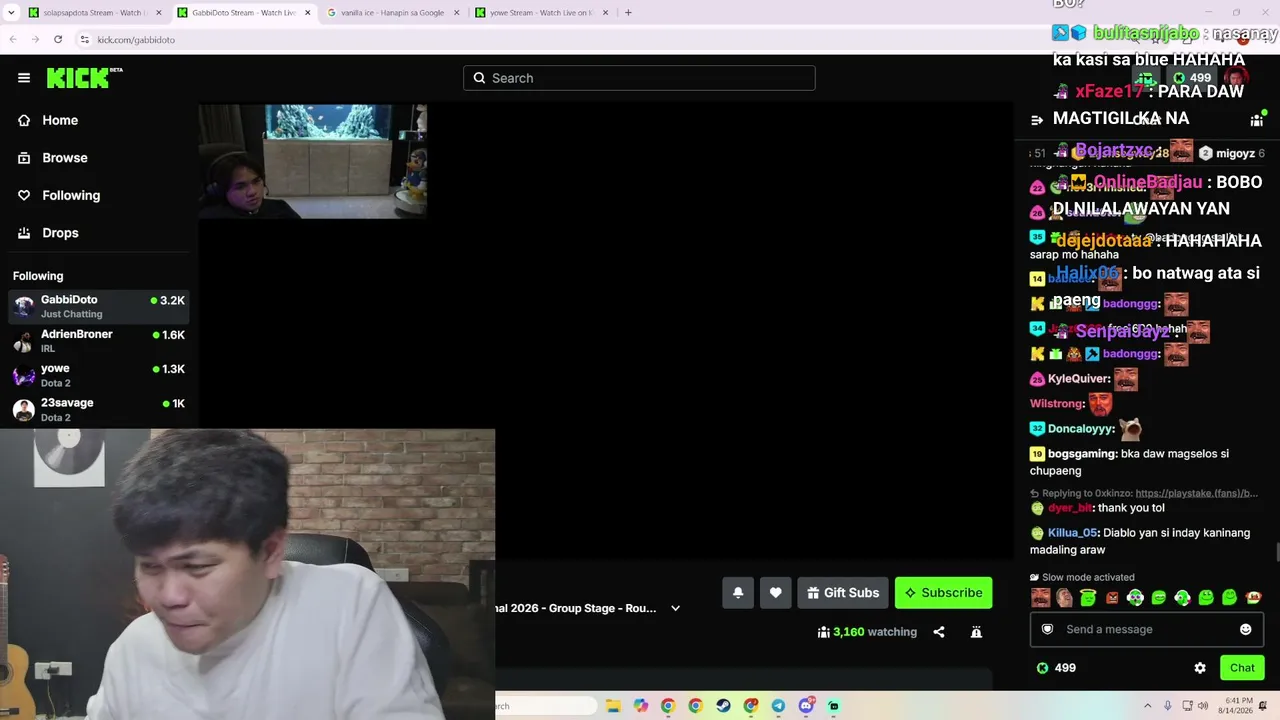The width and height of the screenshot is (1280, 720).
Task: Click the green Chat send button
Action: [x=1242, y=668]
